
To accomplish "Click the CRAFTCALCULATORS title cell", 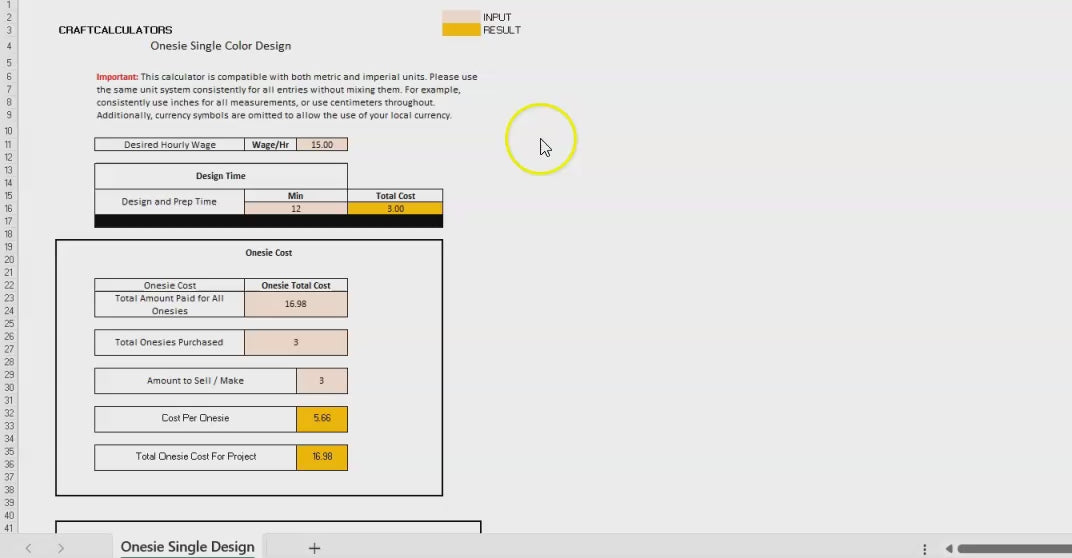I will coord(115,30).
